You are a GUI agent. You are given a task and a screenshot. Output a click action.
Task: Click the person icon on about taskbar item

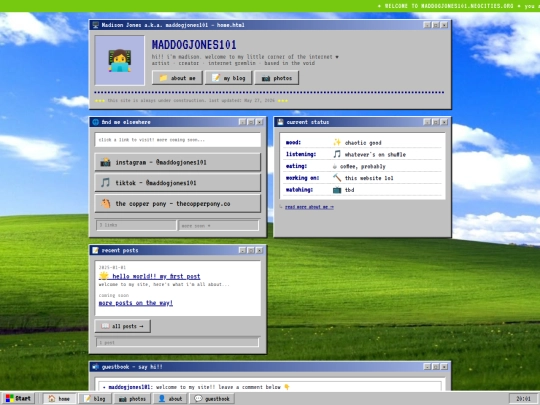(x=162, y=398)
